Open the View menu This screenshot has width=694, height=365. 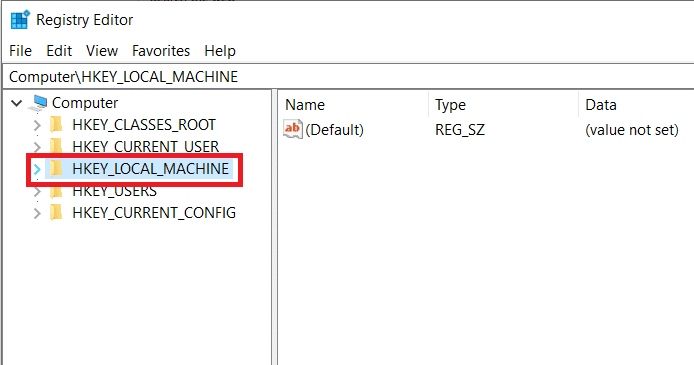point(102,51)
